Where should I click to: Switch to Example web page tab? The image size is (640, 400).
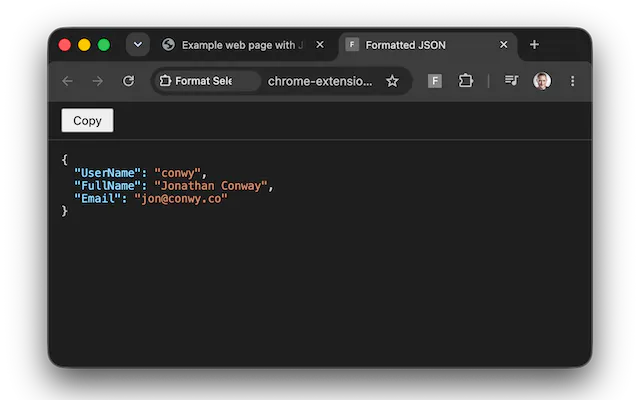(x=244, y=45)
